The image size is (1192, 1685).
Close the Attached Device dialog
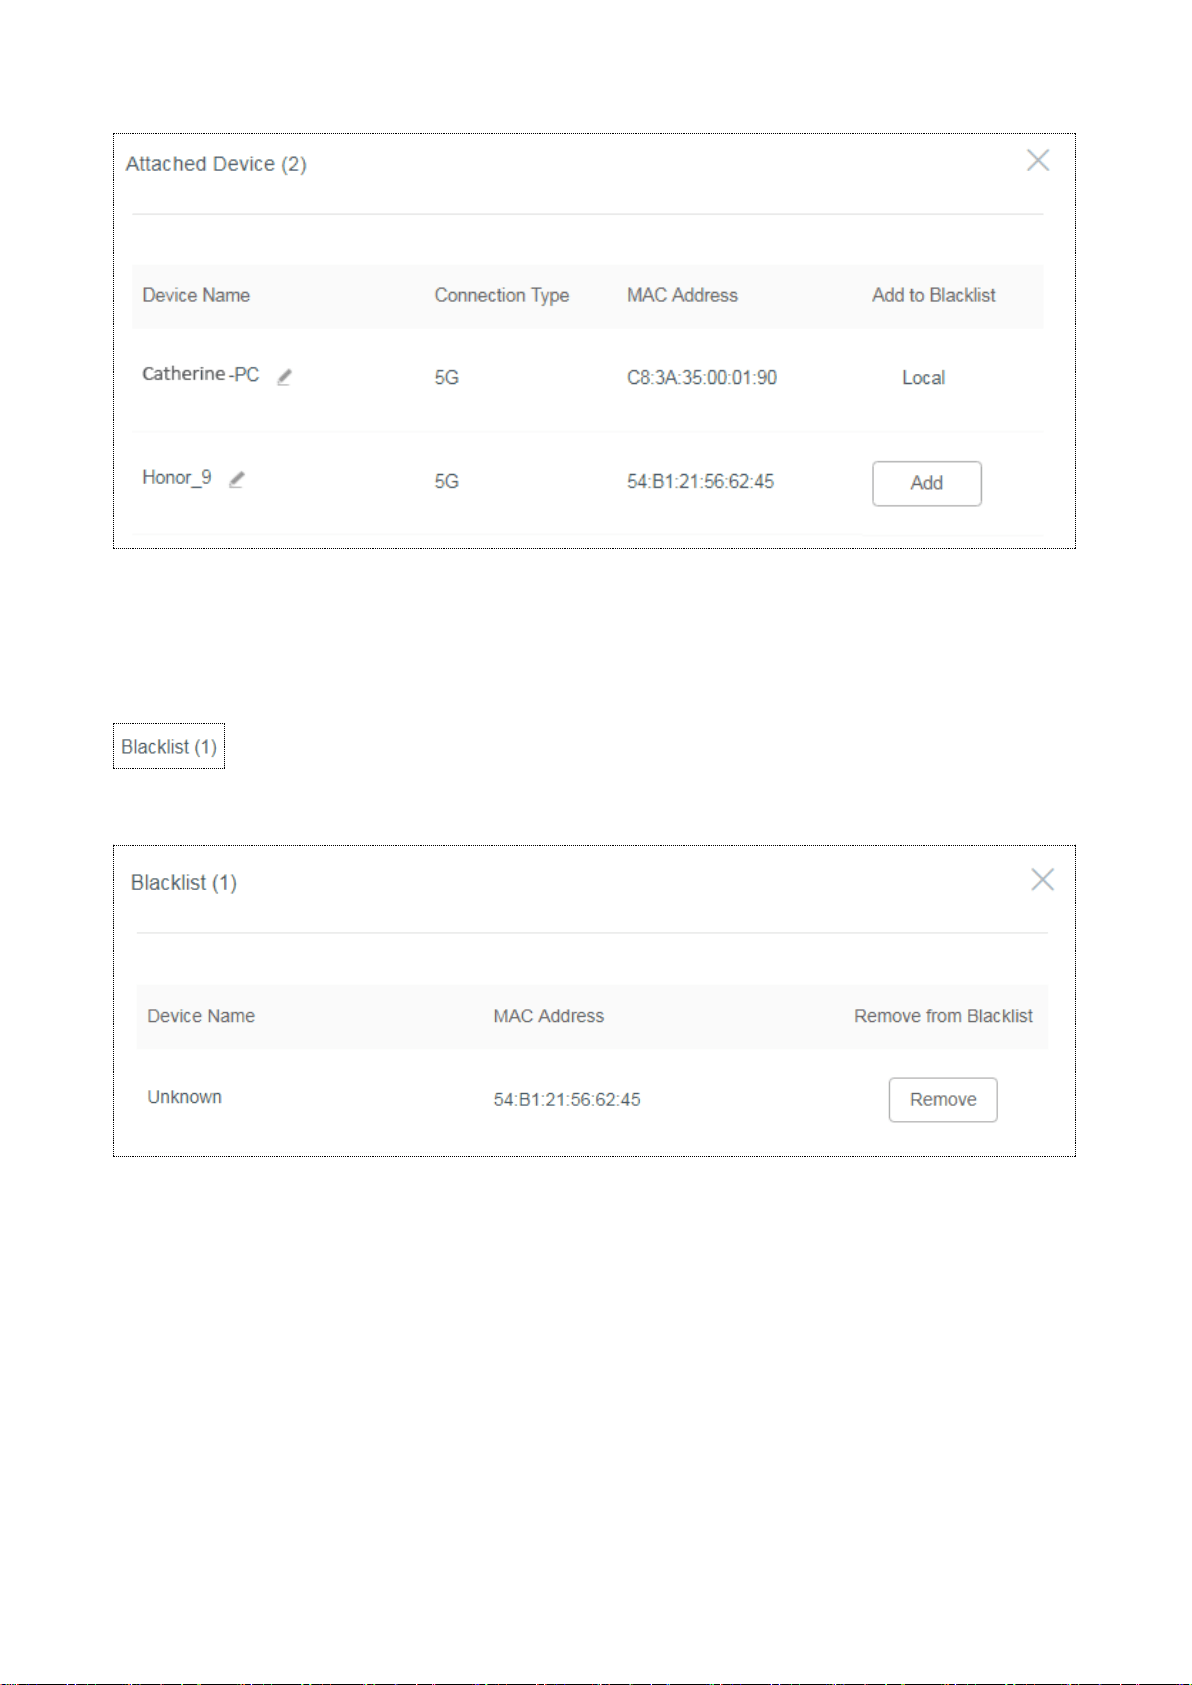point(1038,160)
